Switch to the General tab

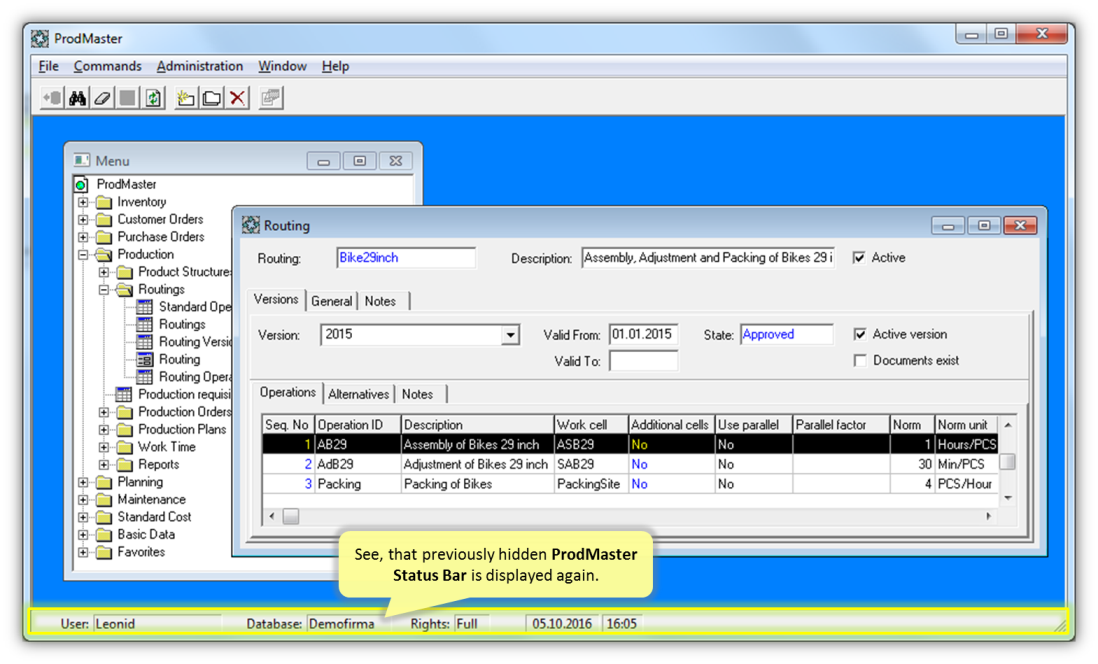click(331, 301)
